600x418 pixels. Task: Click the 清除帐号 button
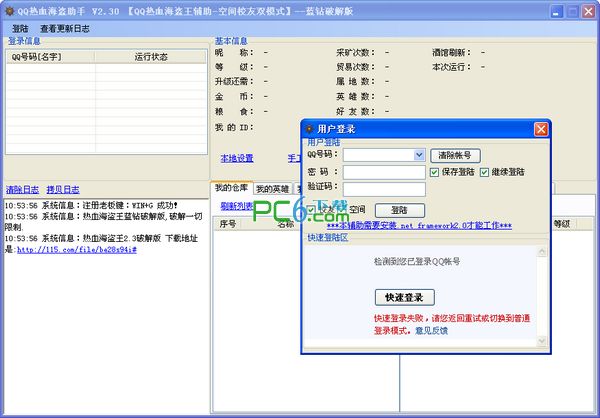coord(455,155)
